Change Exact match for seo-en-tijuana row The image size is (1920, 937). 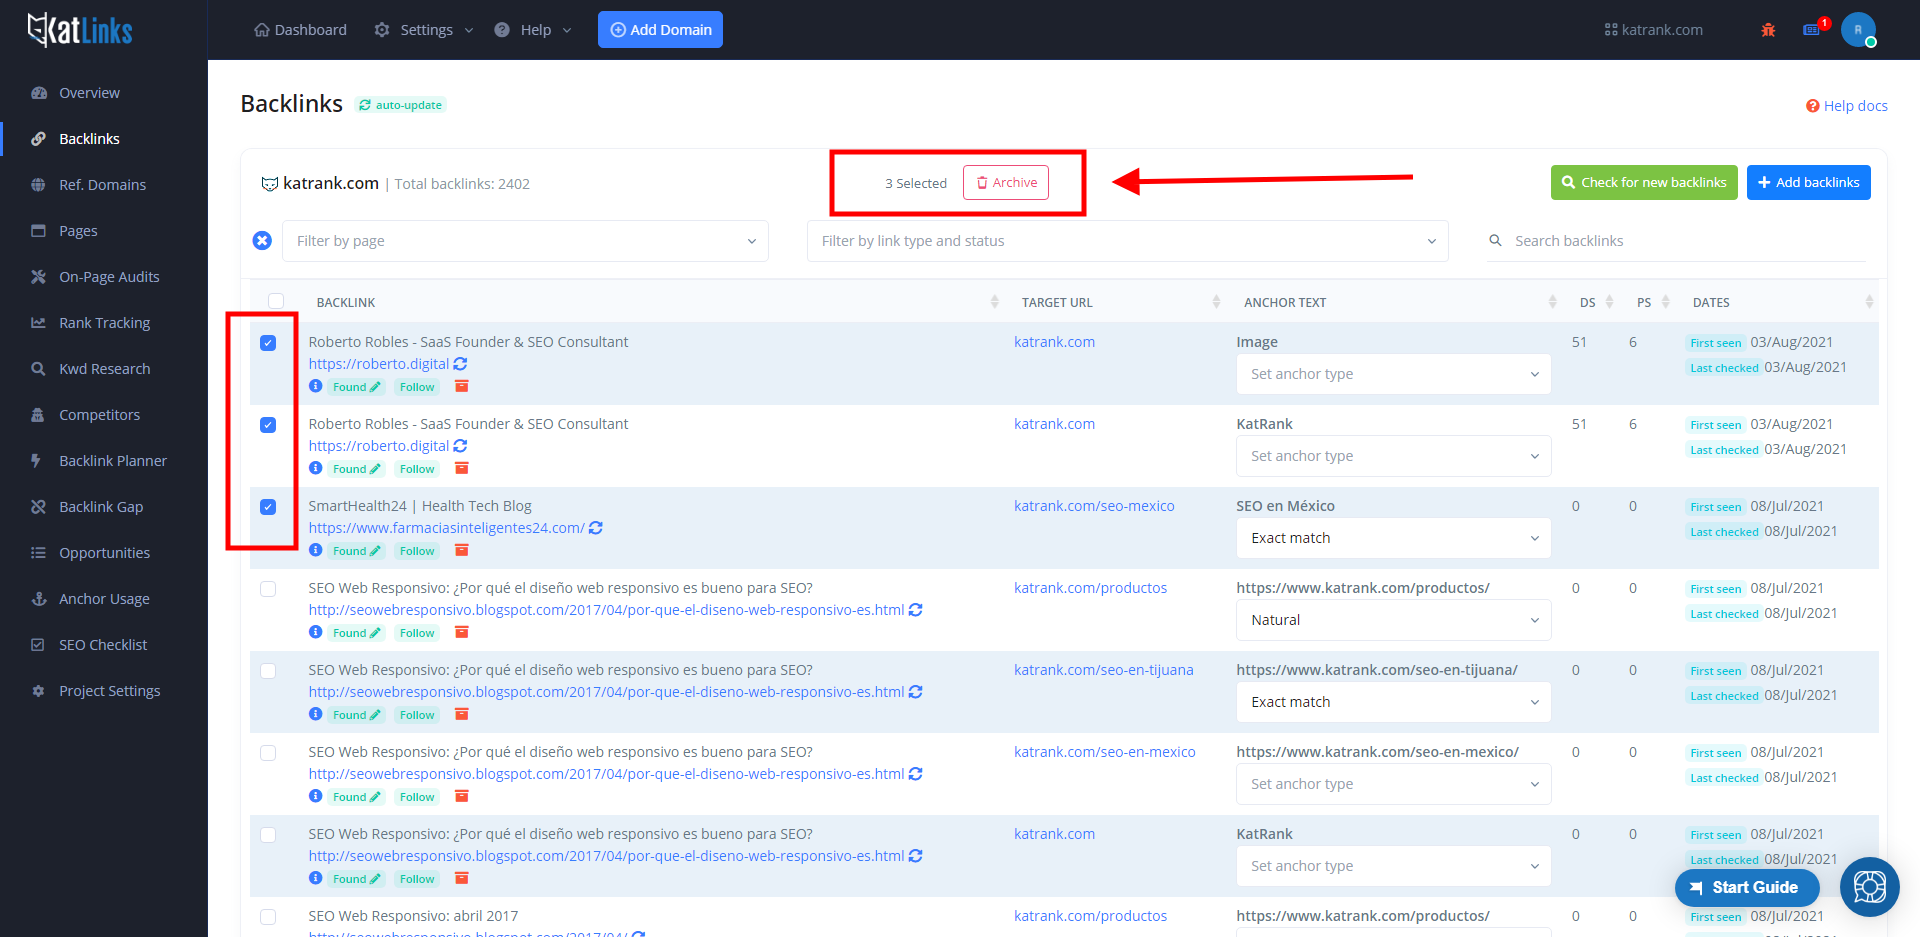[x=1394, y=702]
